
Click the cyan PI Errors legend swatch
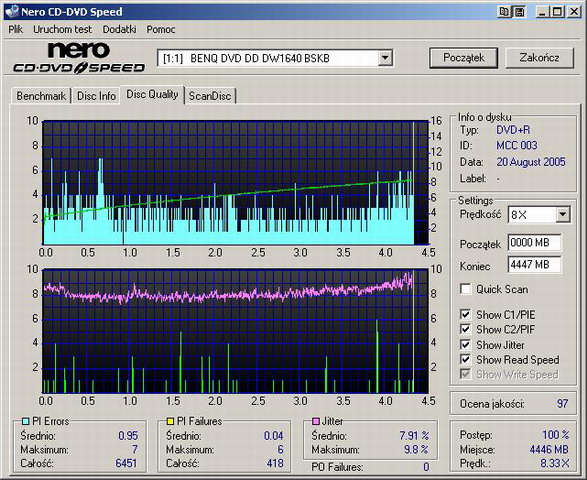click(25, 421)
